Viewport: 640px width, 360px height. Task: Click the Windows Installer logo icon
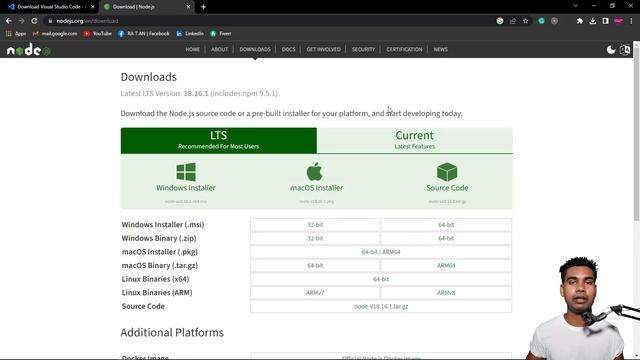[x=186, y=172]
